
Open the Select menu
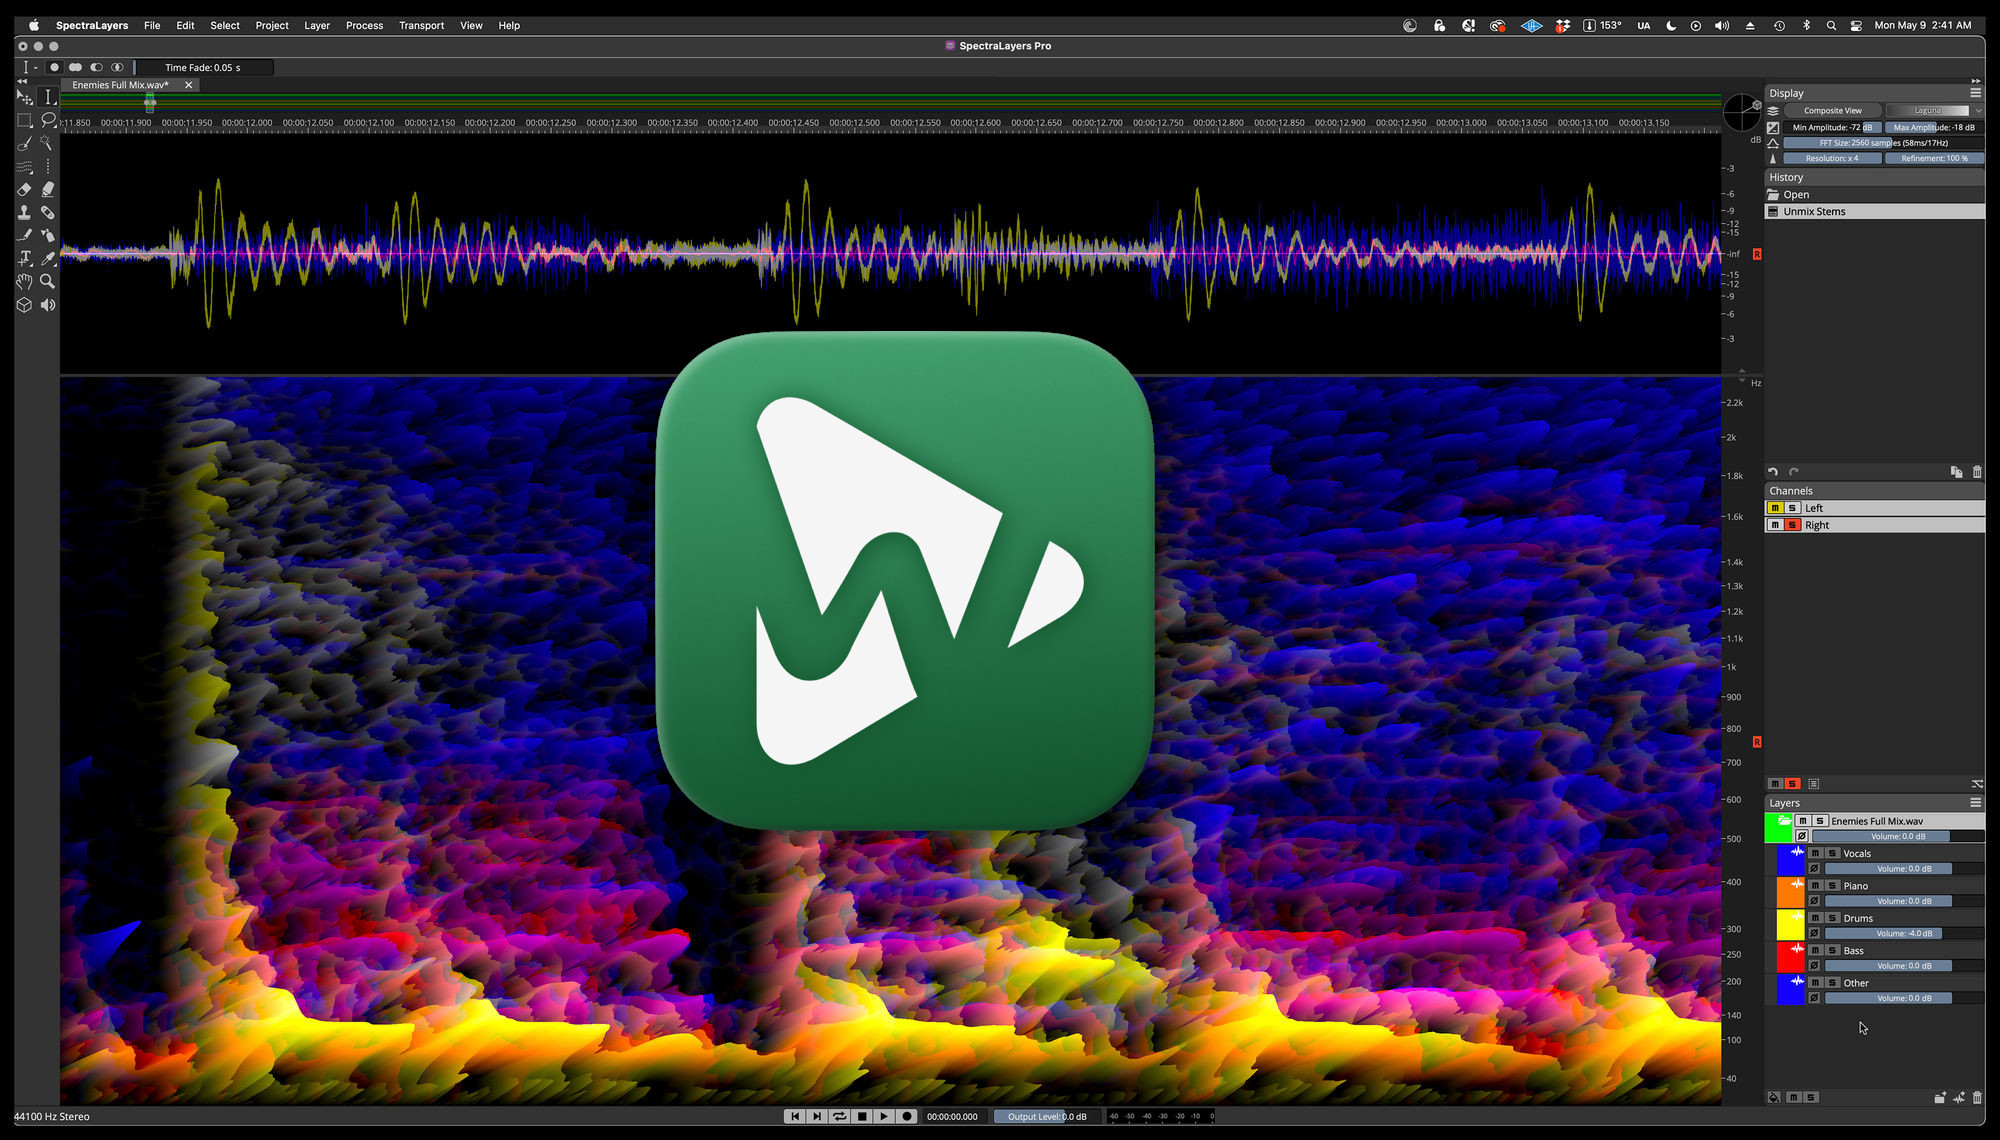click(x=225, y=25)
